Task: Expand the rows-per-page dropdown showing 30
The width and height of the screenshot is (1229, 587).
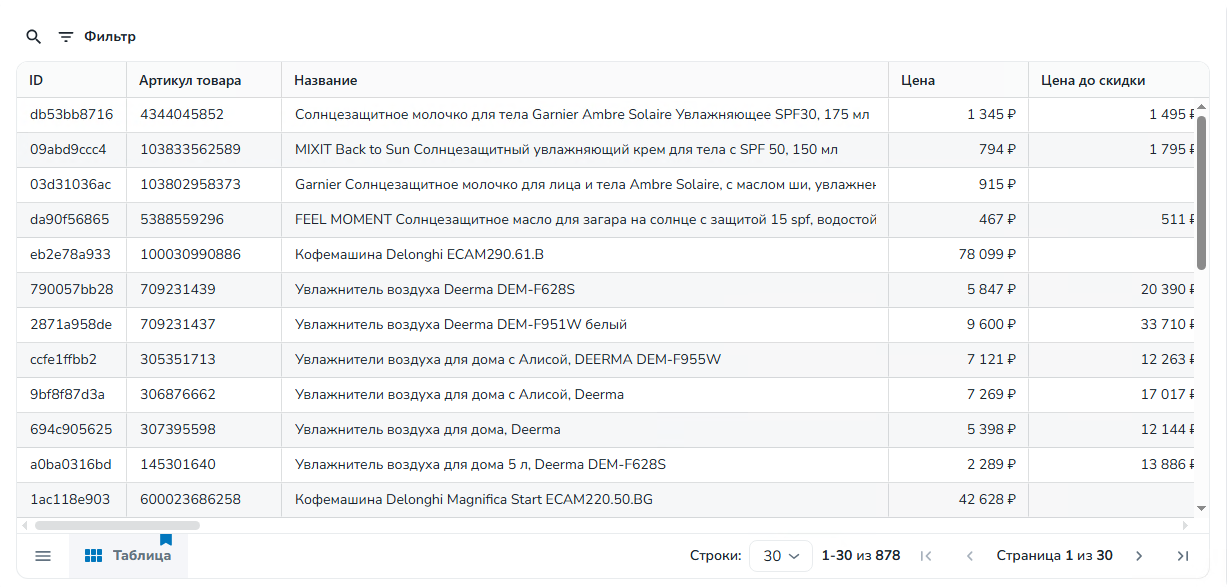Action: pyautogui.click(x=781, y=556)
